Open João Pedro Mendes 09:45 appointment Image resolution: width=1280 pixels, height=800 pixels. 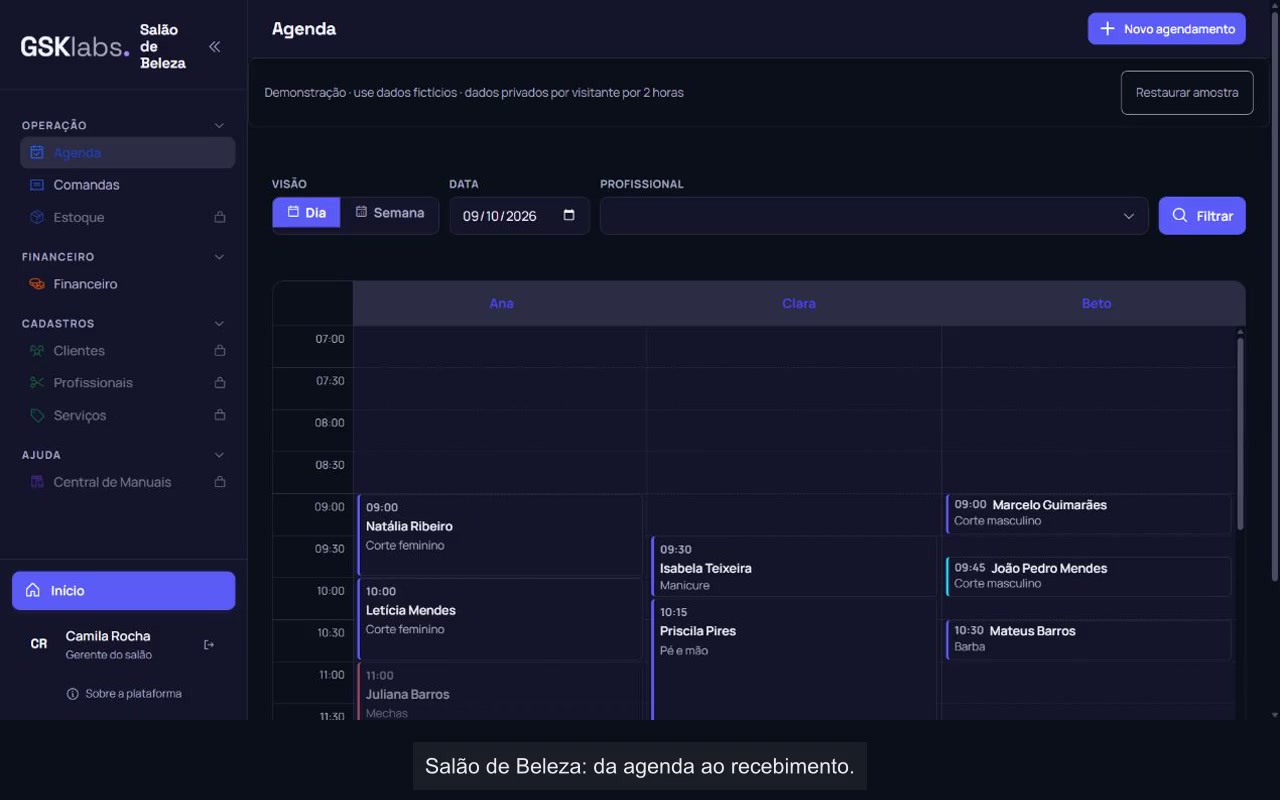point(1088,577)
